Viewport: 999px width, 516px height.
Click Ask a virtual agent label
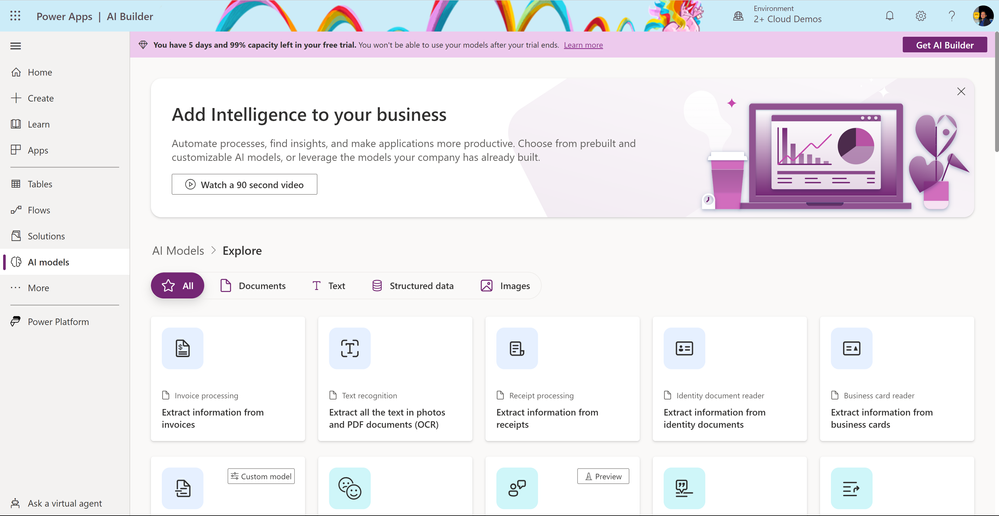point(65,503)
